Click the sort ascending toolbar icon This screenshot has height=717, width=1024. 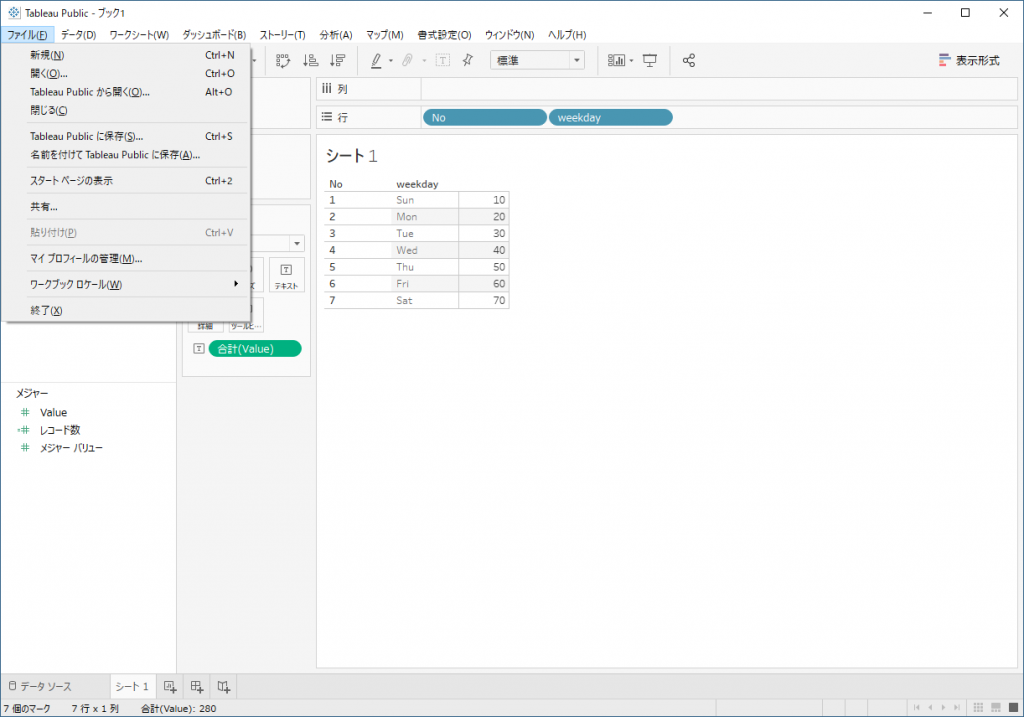pyautogui.click(x=310, y=60)
